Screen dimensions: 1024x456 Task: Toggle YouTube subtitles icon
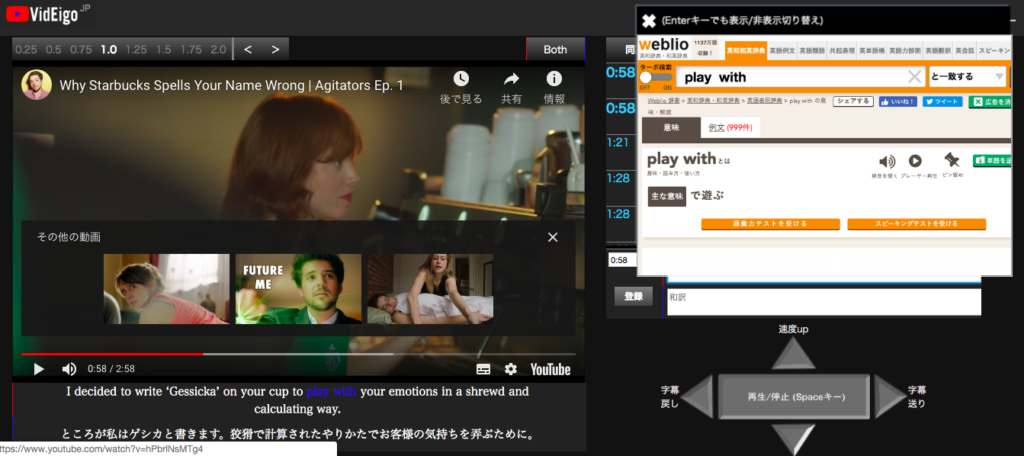pyautogui.click(x=483, y=369)
